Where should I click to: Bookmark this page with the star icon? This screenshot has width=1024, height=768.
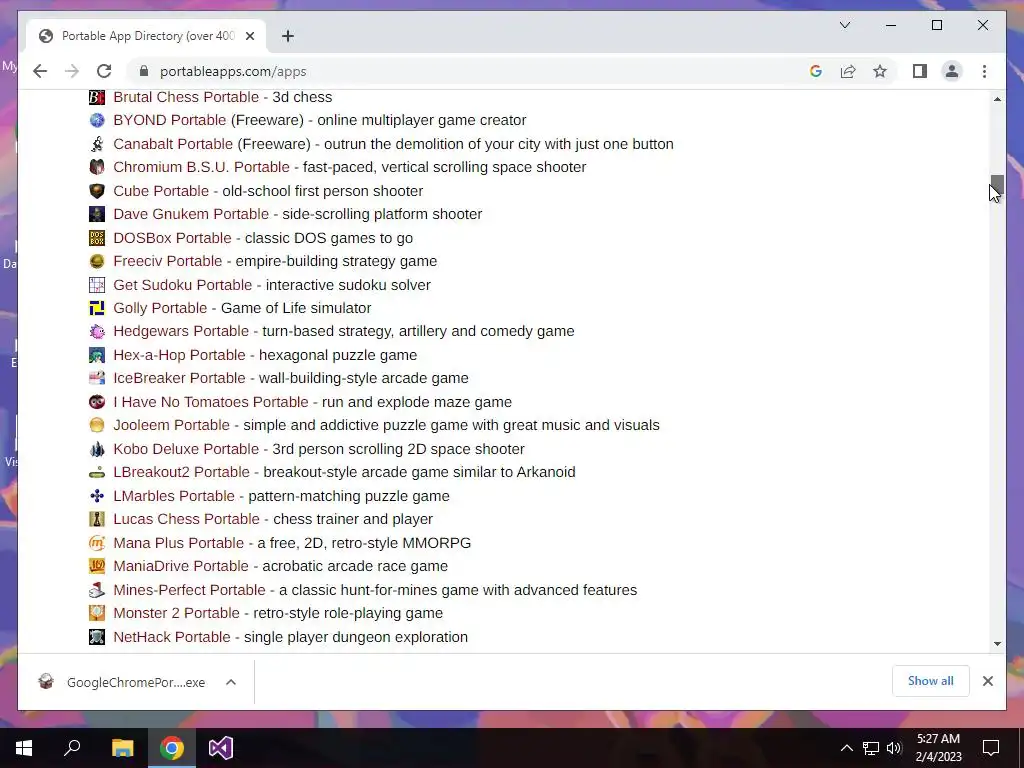point(880,71)
